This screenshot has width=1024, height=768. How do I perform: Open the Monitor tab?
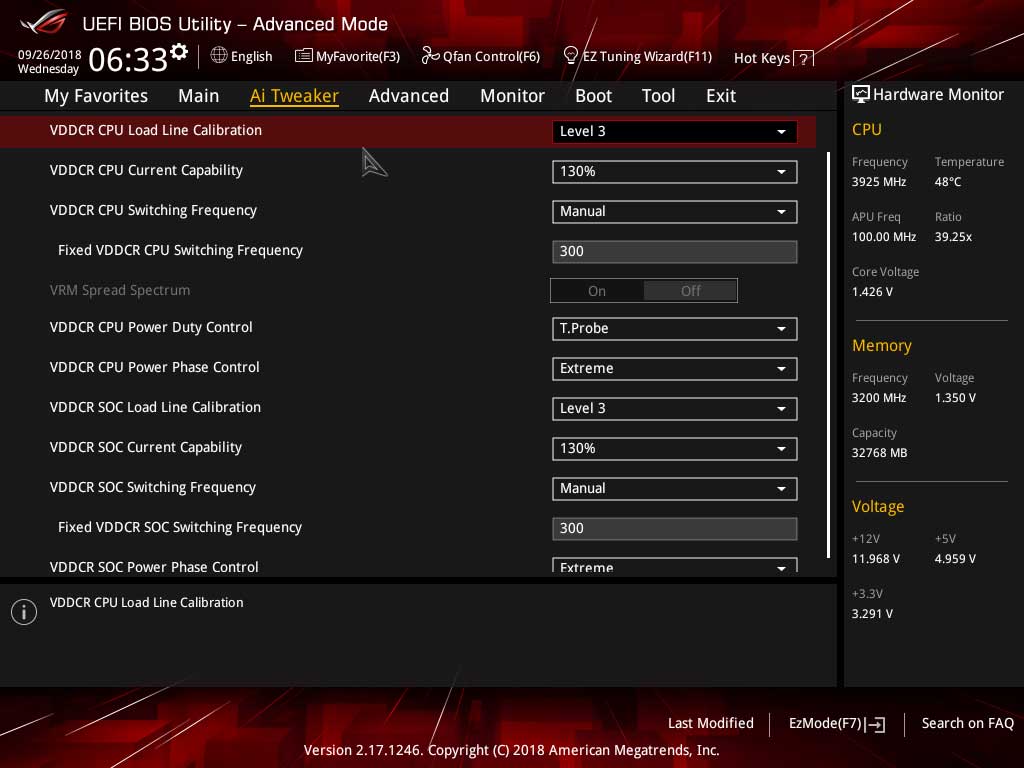click(512, 96)
